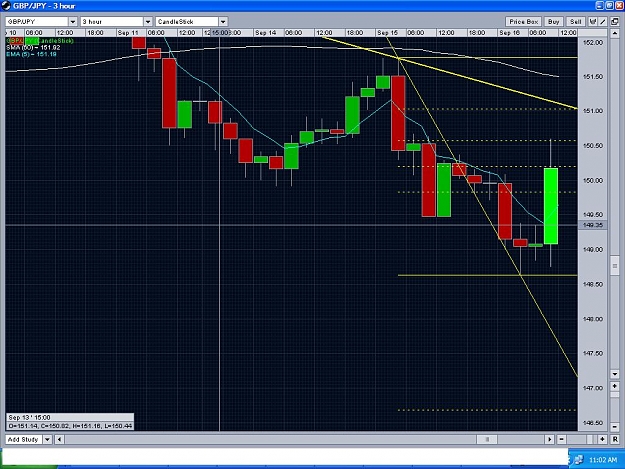Click the system tray network icon
This screenshot has width=625, height=469.
579,460
